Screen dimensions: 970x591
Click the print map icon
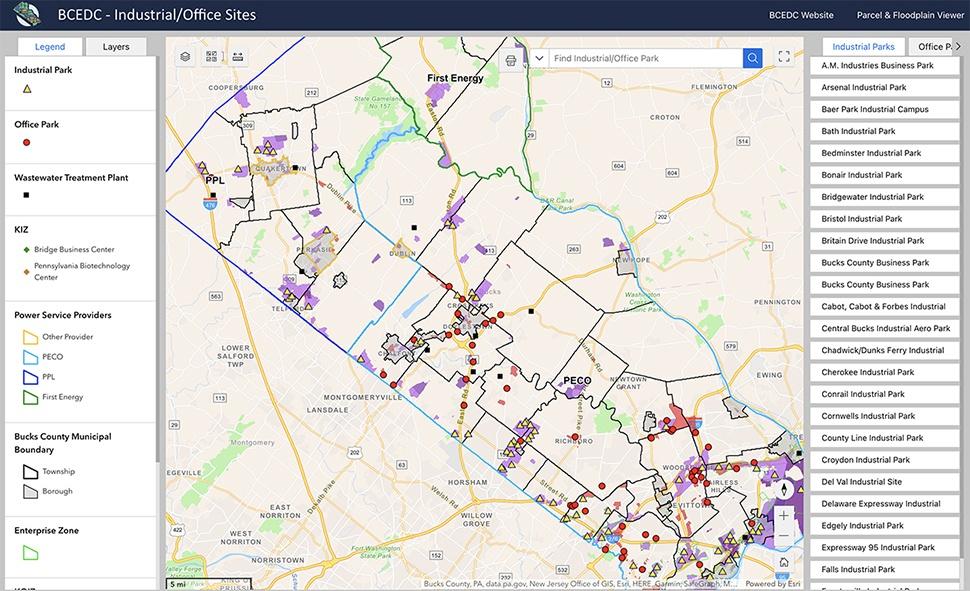click(511, 59)
